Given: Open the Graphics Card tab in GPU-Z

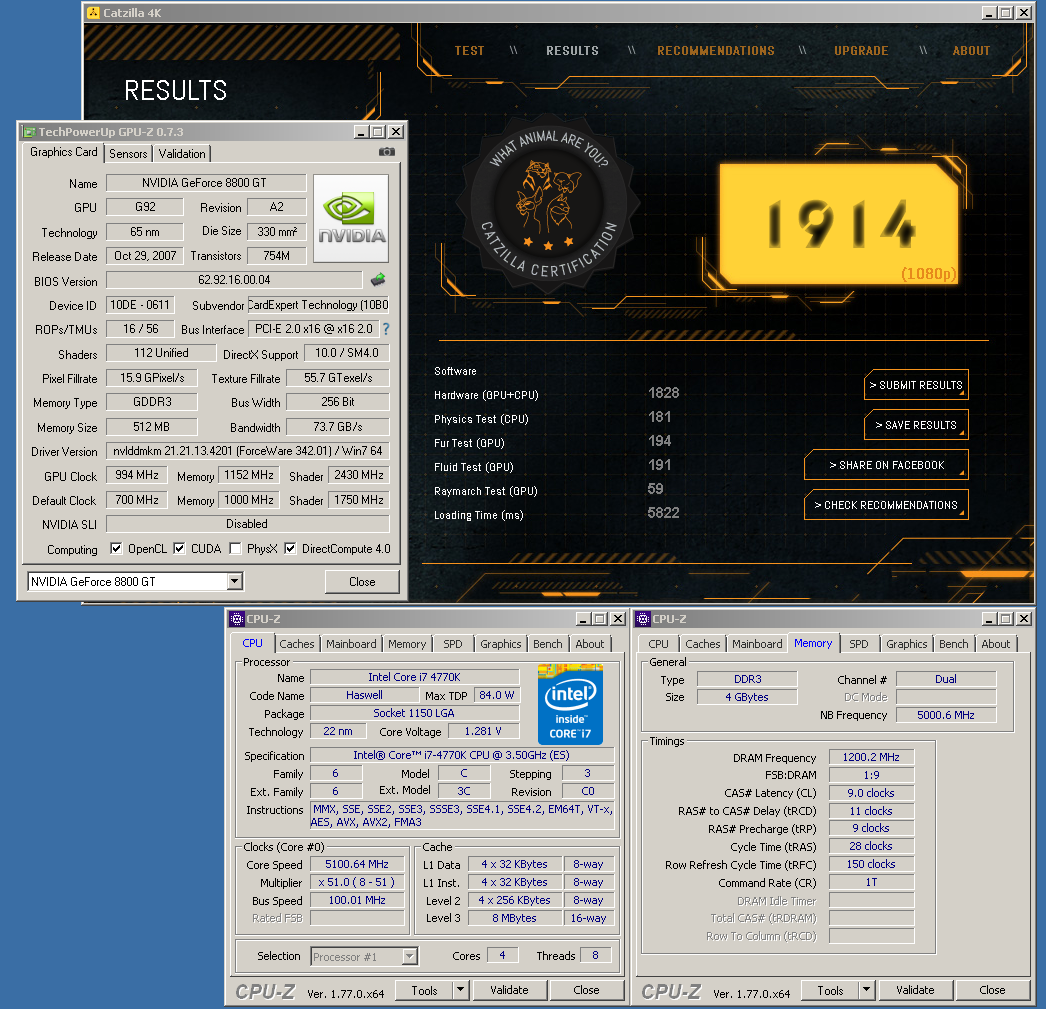Looking at the screenshot, I should click(x=63, y=152).
